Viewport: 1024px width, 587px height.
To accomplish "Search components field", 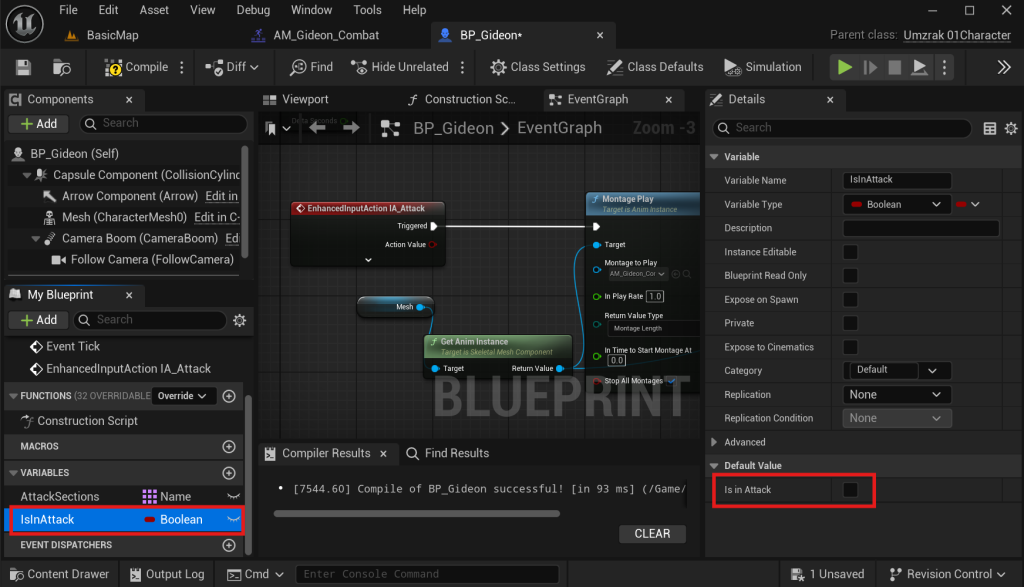I will click(x=163, y=123).
